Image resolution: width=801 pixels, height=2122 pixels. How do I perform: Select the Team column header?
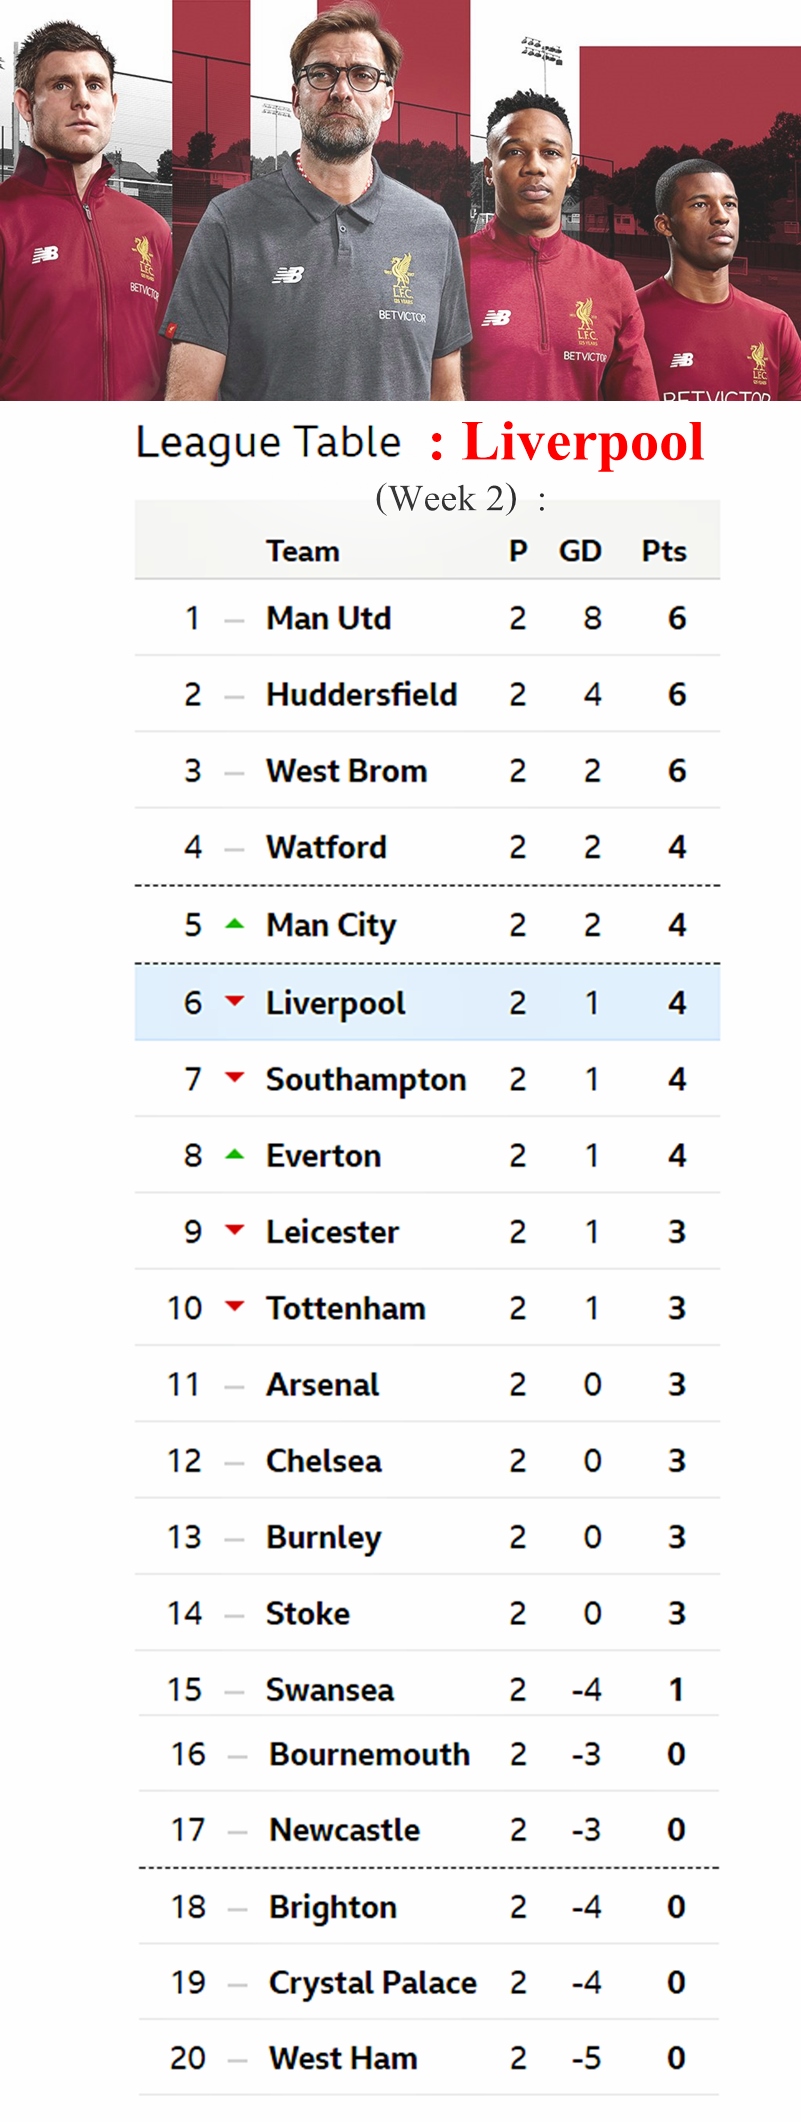point(303,551)
